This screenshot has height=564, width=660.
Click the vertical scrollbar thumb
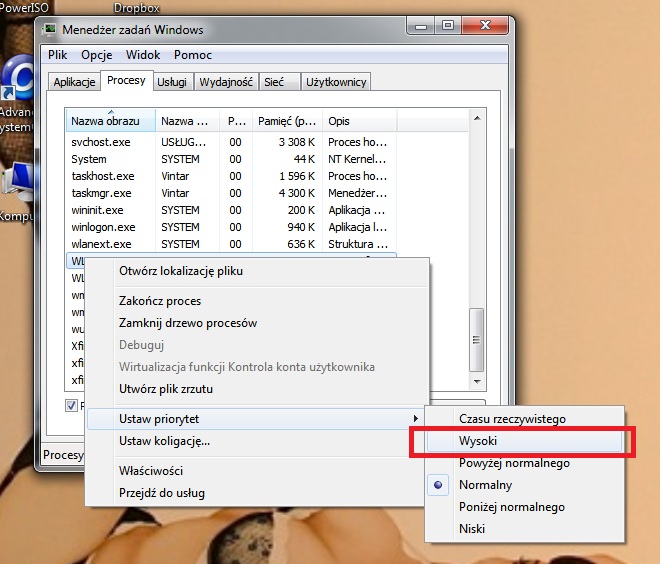pos(476,340)
